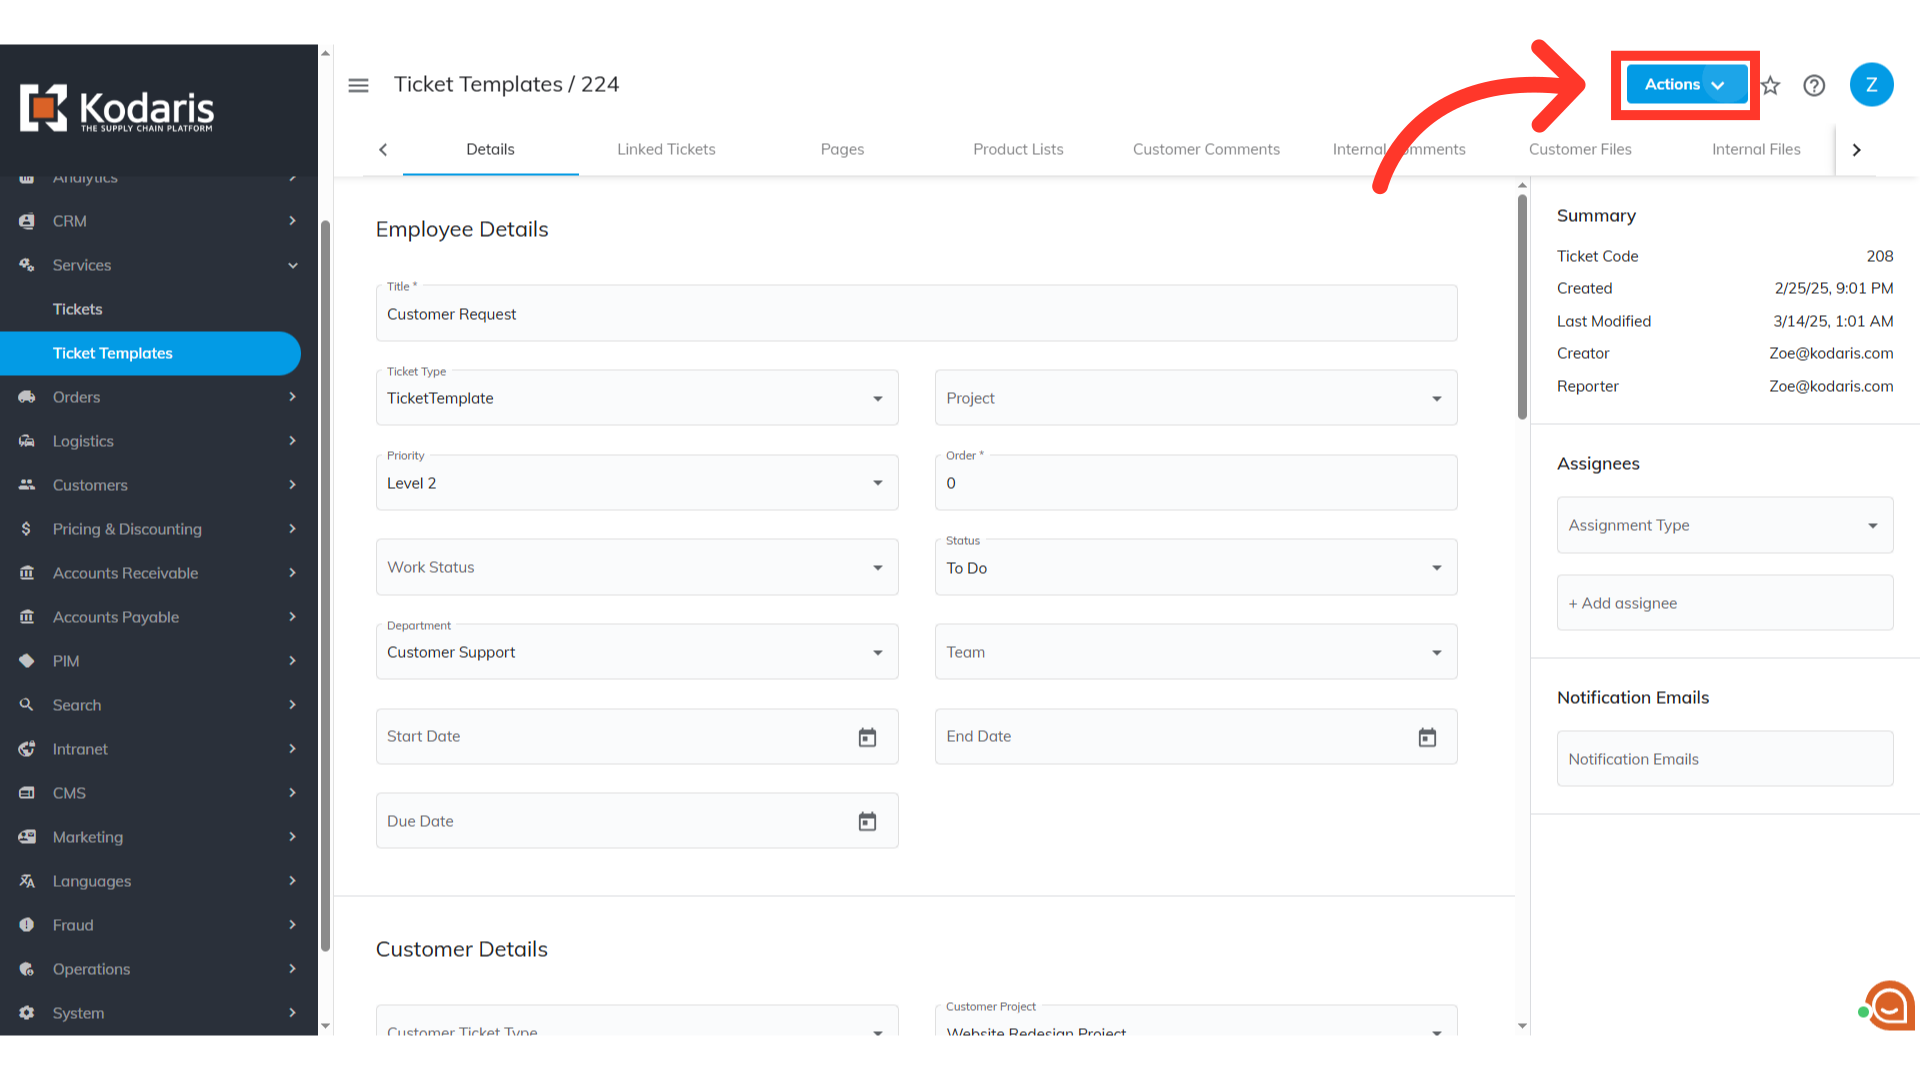This screenshot has width=1920, height=1080.
Task: Click the Add assignee field
Action: tap(1724, 603)
